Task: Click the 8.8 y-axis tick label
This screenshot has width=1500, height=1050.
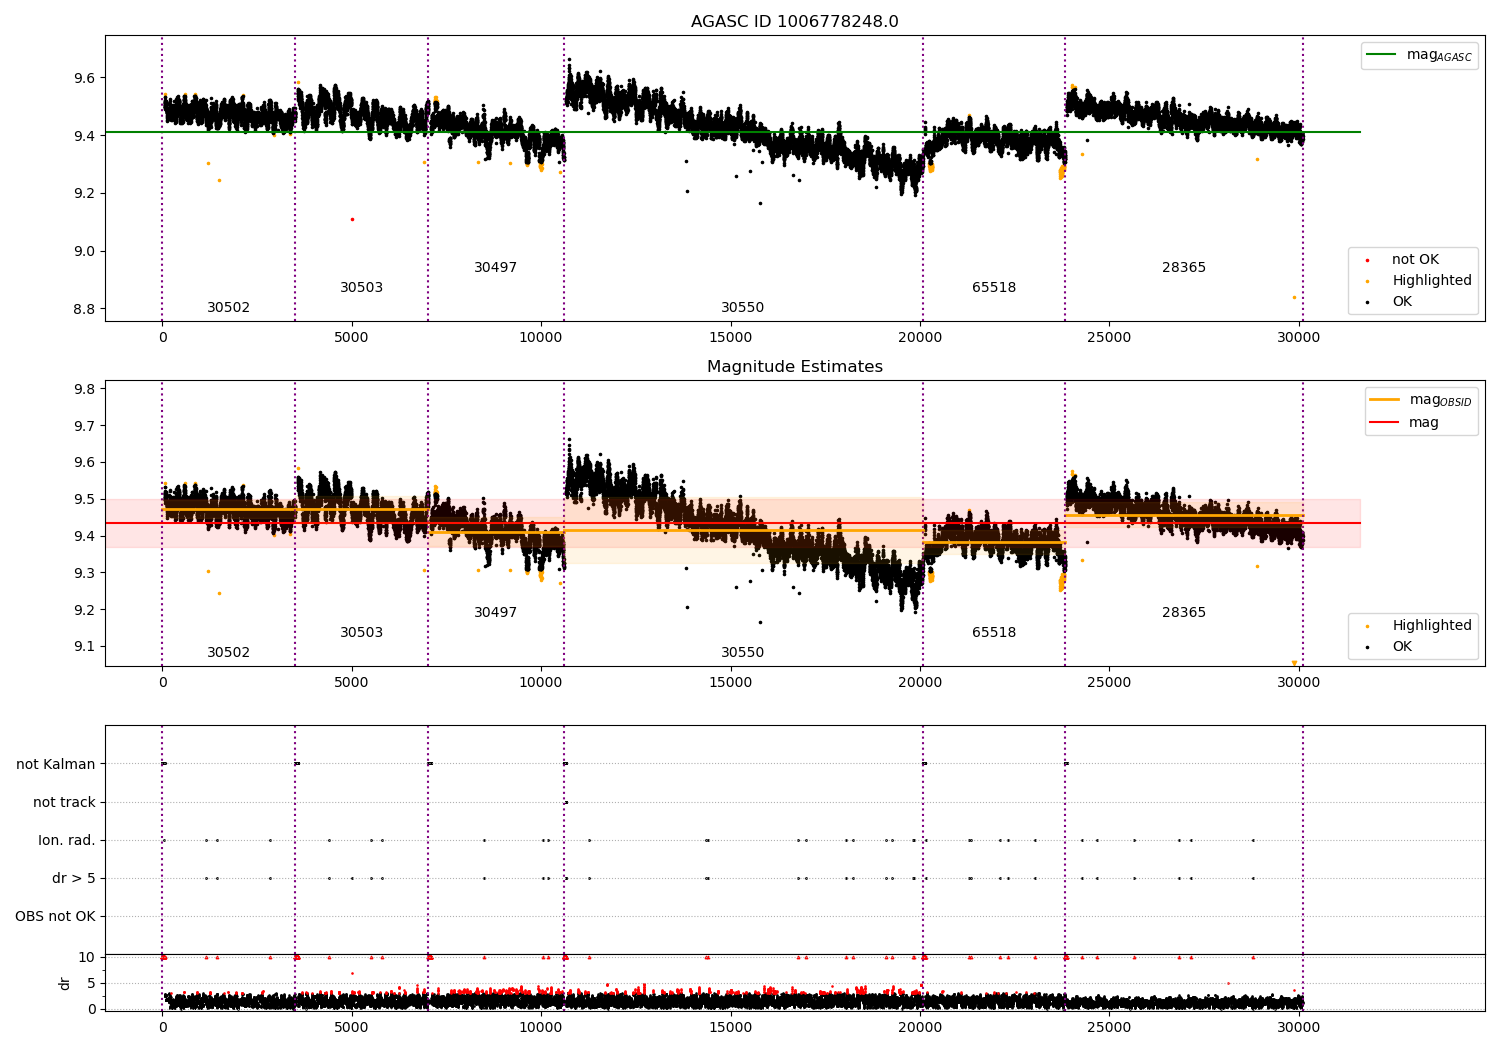Action: point(85,310)
